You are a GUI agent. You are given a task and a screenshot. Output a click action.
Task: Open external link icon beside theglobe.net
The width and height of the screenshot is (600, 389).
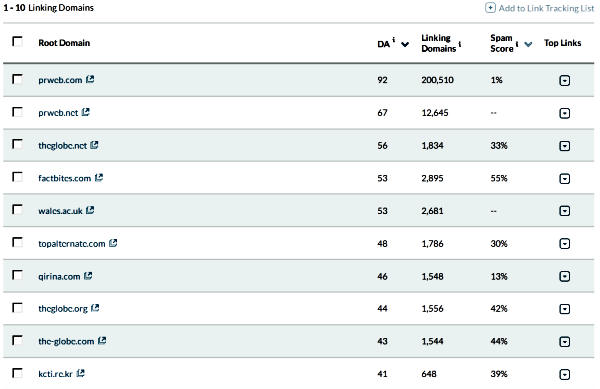pos(94,145)
